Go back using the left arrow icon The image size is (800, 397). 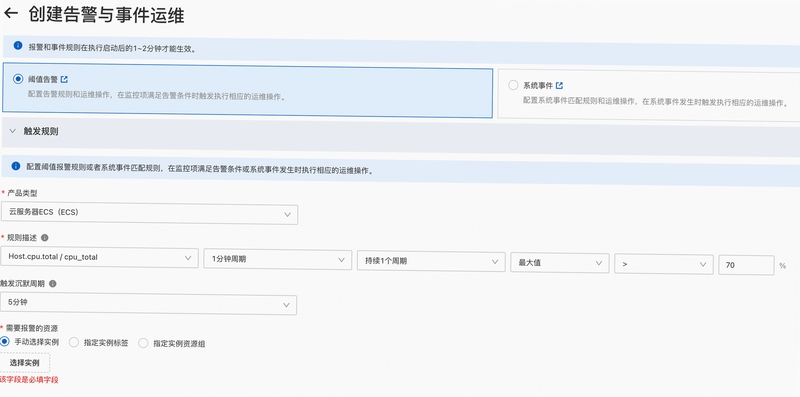(x=11, y=14)
